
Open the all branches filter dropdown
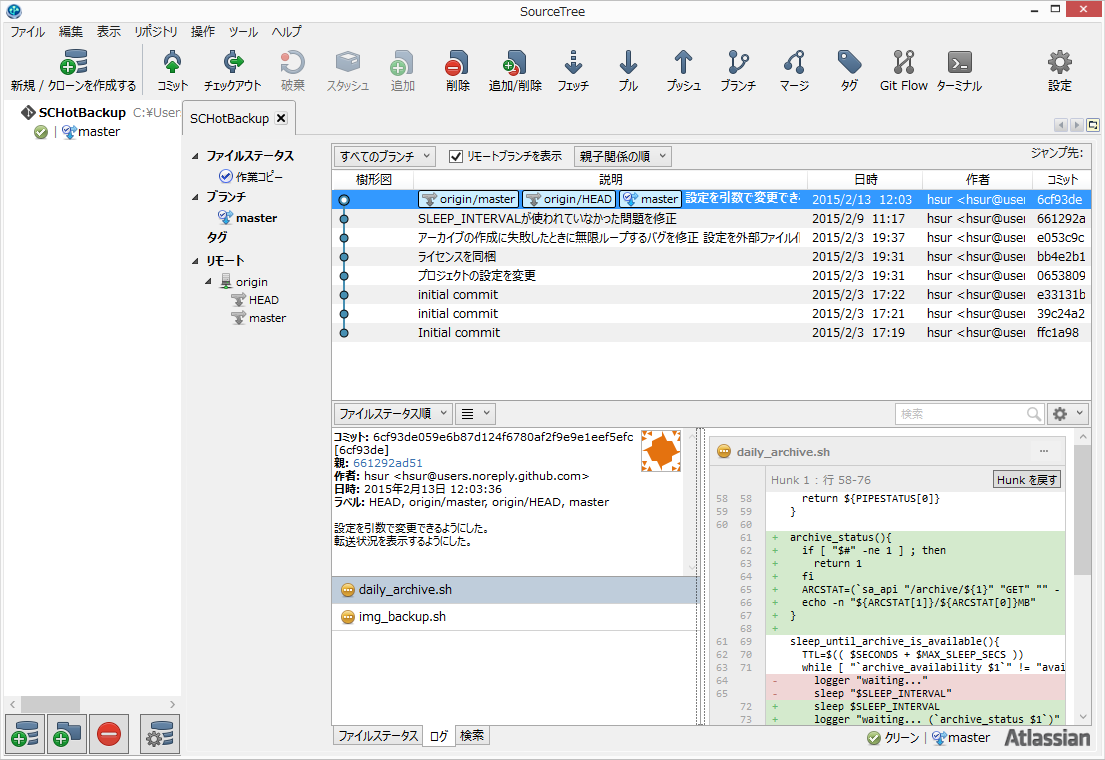coord(385,156)
